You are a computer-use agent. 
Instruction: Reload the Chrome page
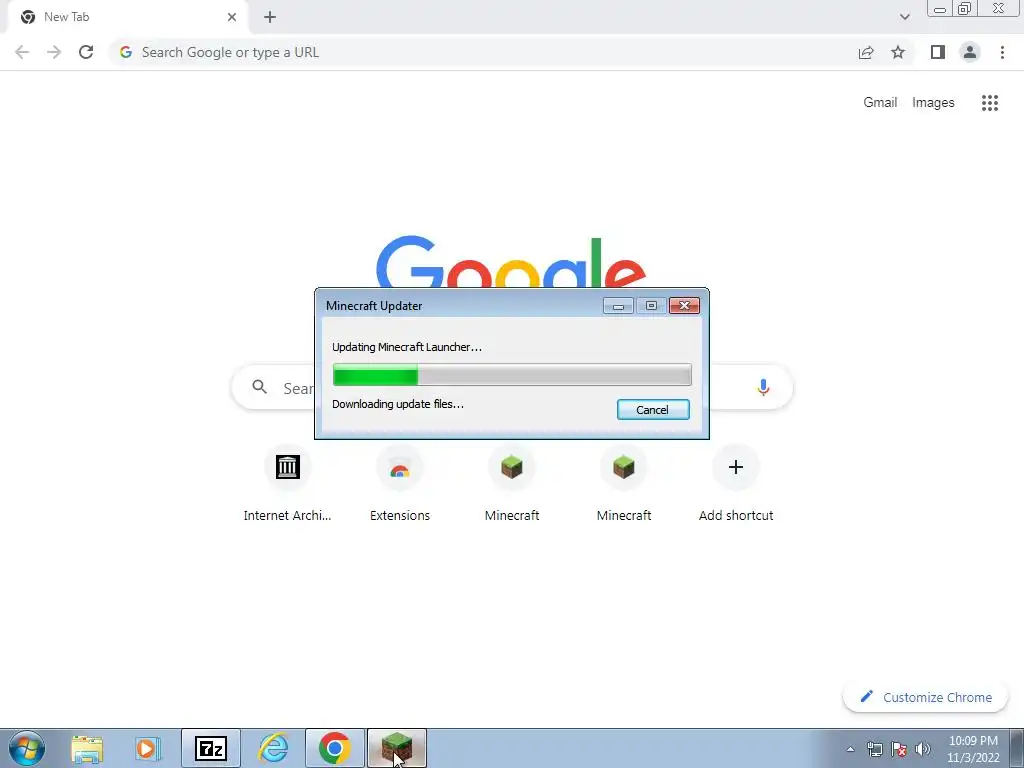click(x=86, y=52)
